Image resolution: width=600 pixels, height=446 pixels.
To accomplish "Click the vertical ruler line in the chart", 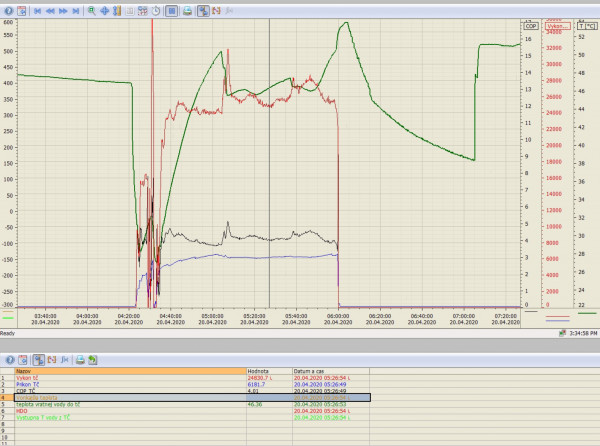I will pyautogui.click(x=269, y=163).
